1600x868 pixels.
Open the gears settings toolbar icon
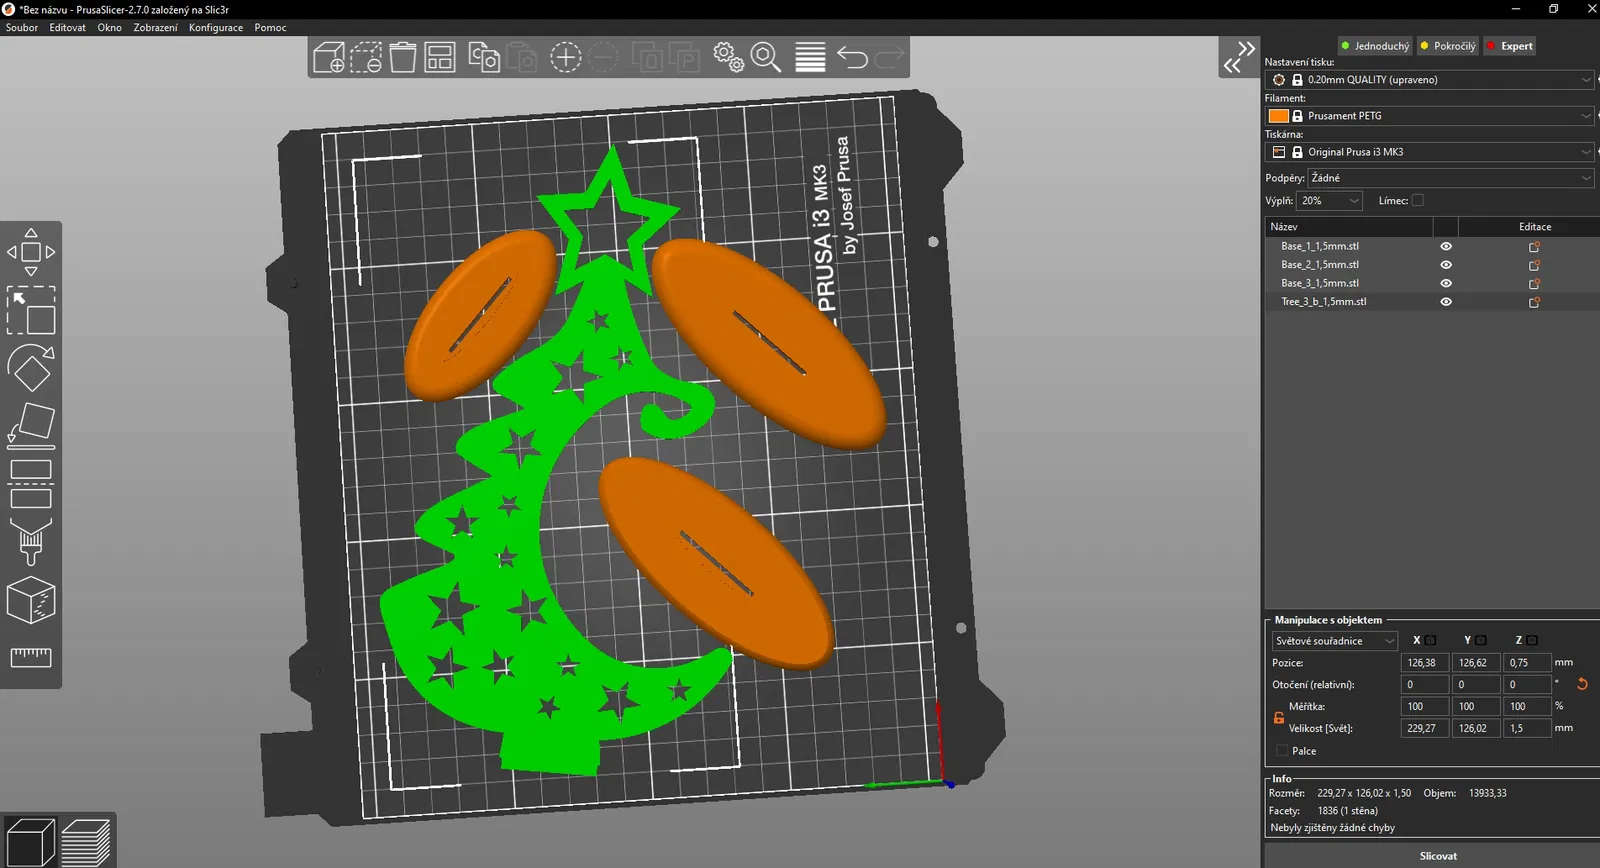728,57
